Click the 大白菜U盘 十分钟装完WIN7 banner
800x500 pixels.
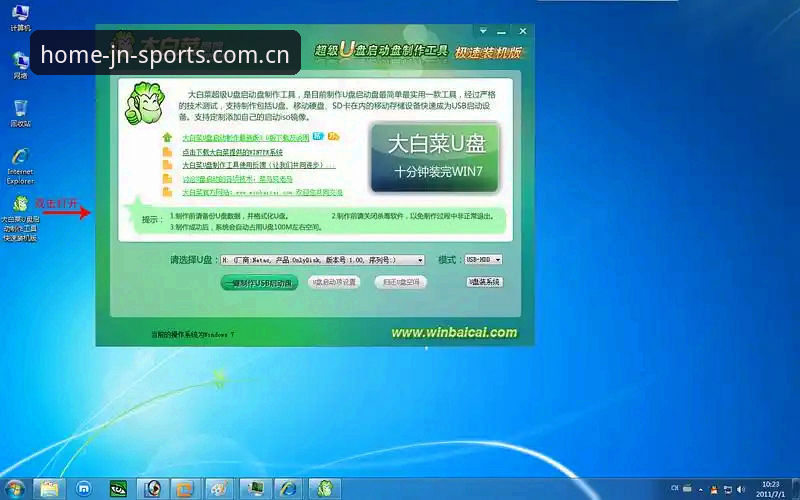click(x=435, y=158)
